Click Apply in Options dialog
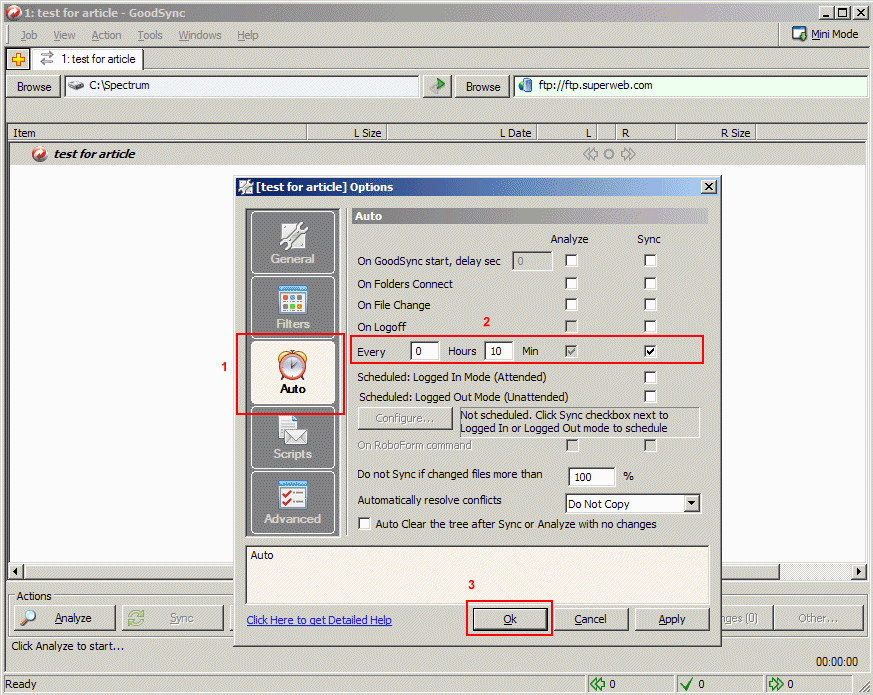The height and width of the screenshot is (695, 873). (x=672, y=619)
